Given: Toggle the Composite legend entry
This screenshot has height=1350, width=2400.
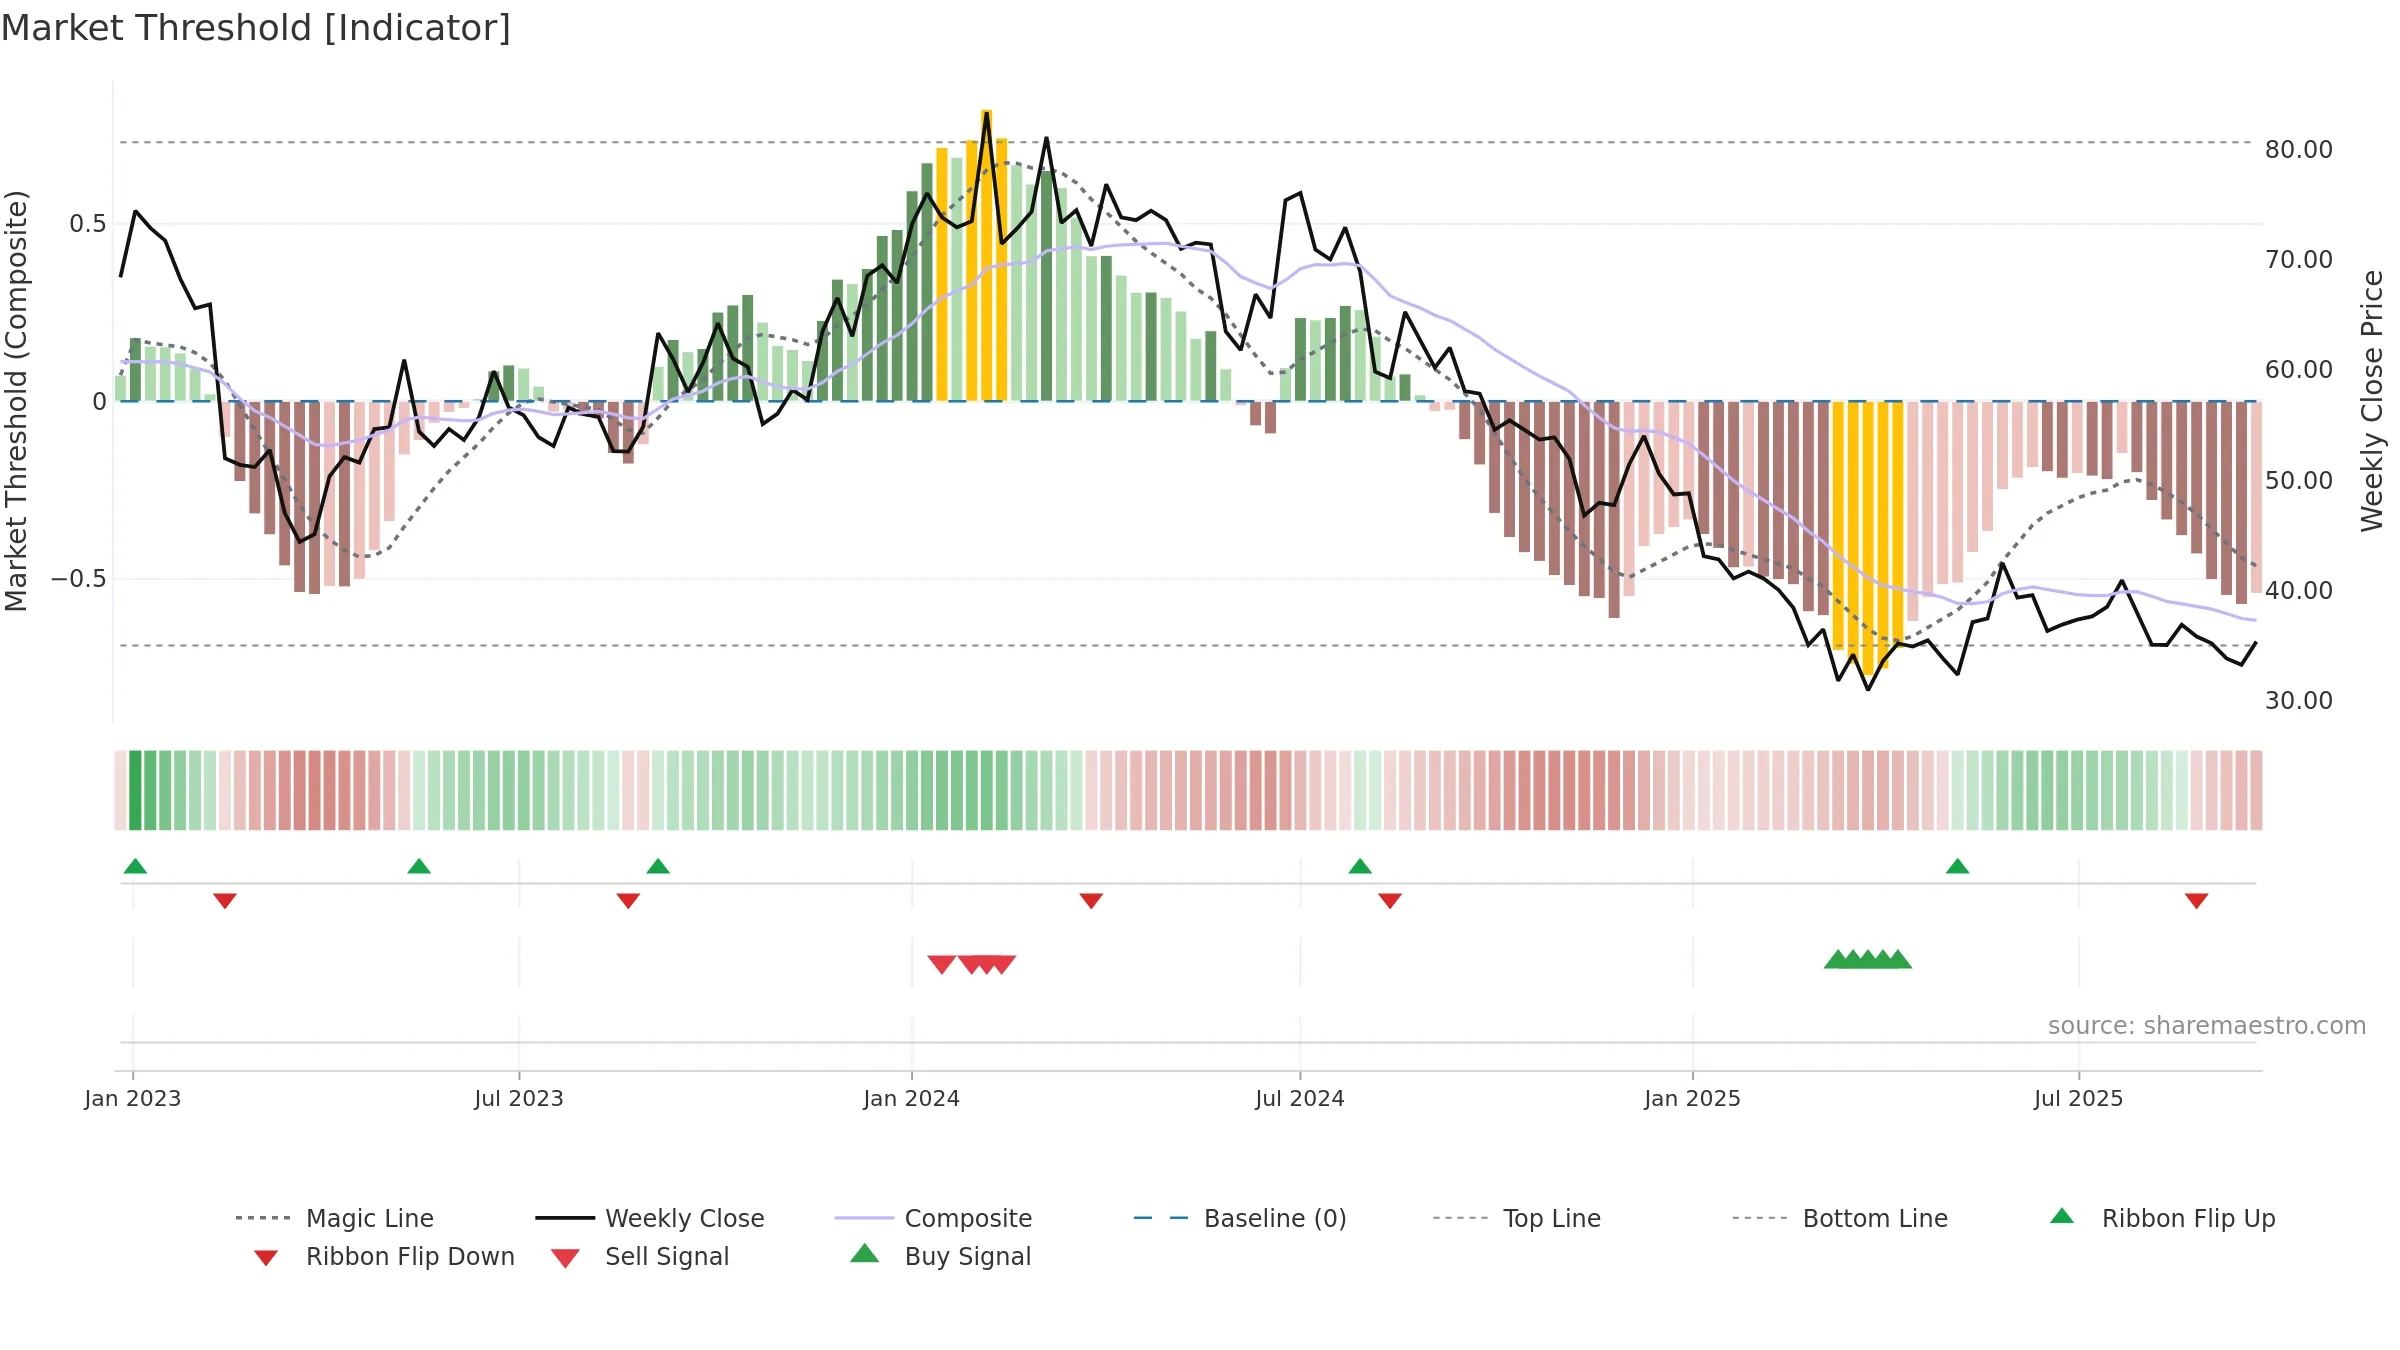Looking at the screenshot, I should point(933,1218).
